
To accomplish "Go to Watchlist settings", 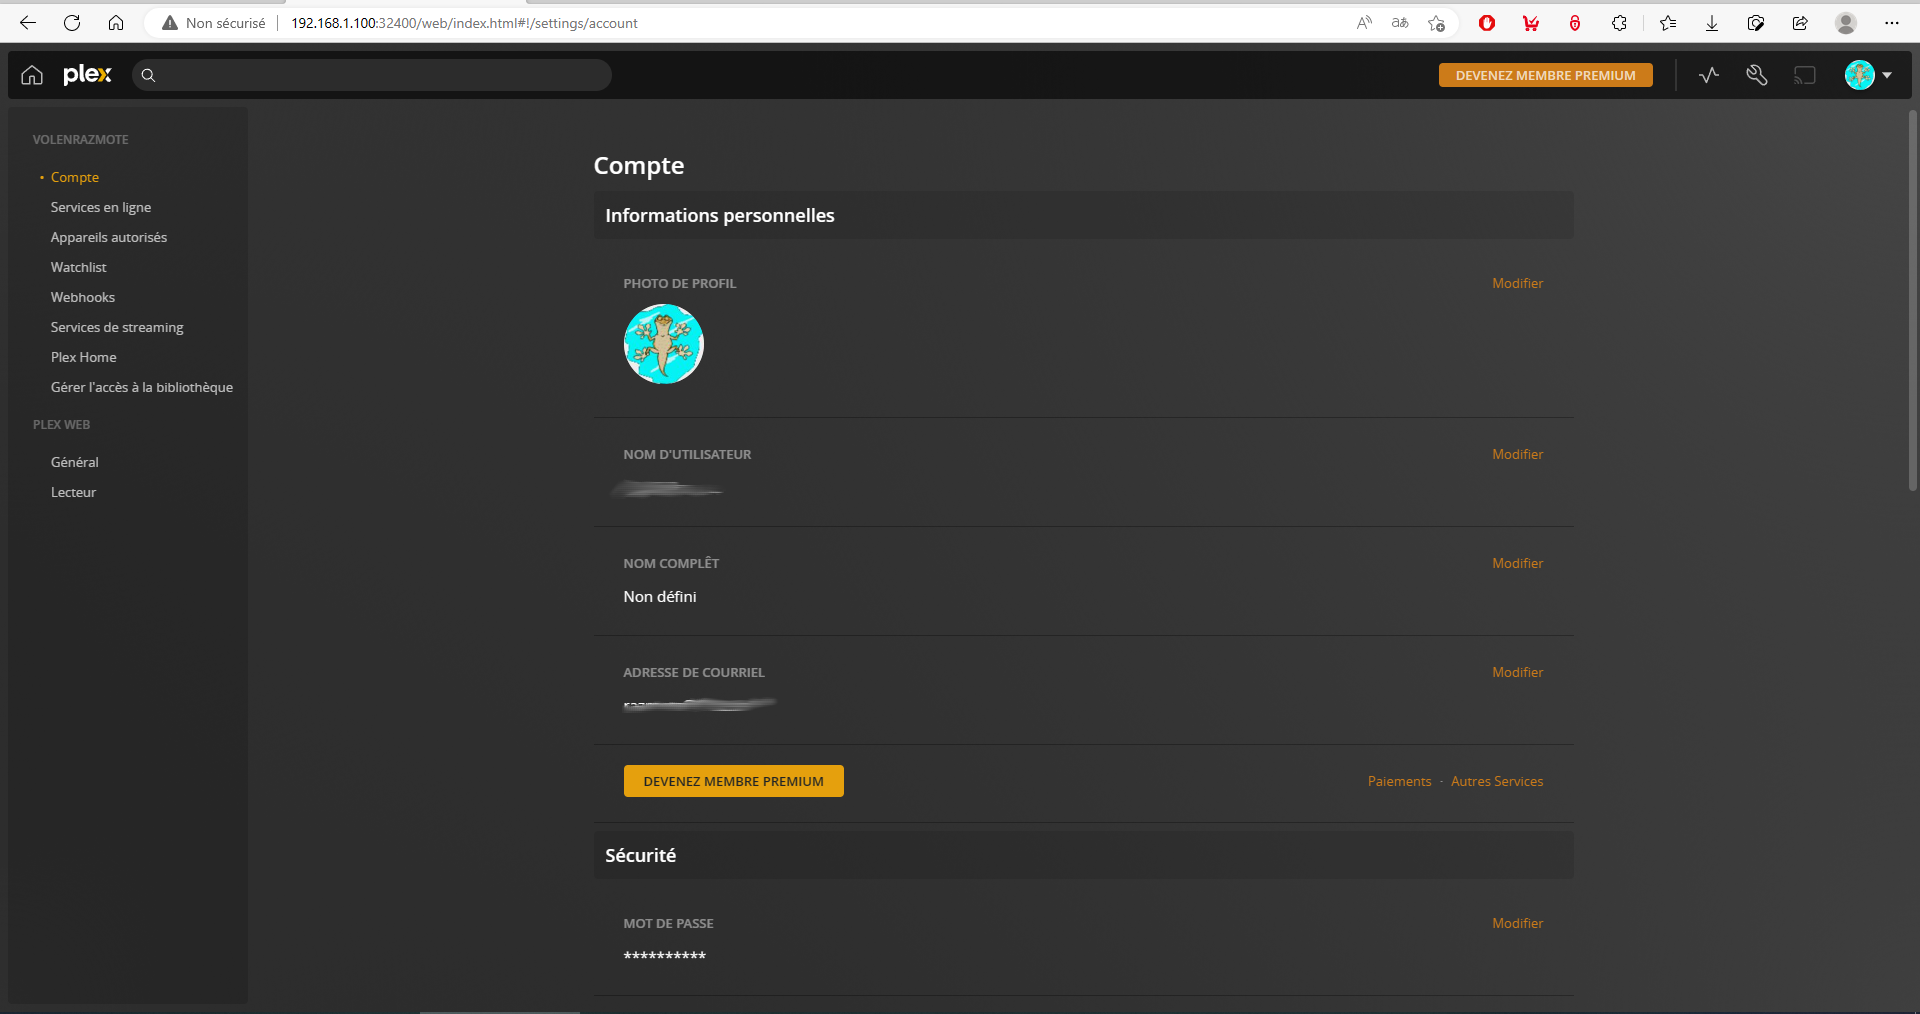I will (x=79, y=267).
